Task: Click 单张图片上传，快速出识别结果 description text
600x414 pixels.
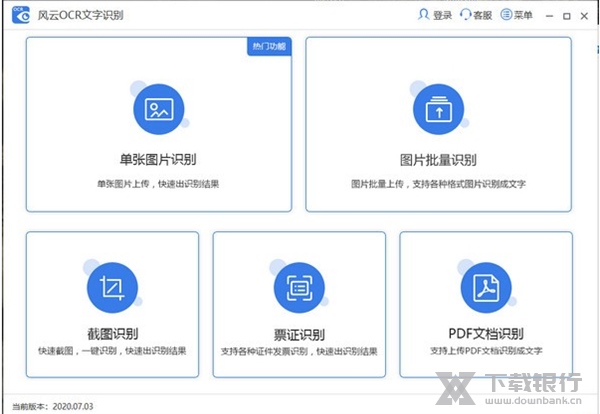Action: pos(158,184)
